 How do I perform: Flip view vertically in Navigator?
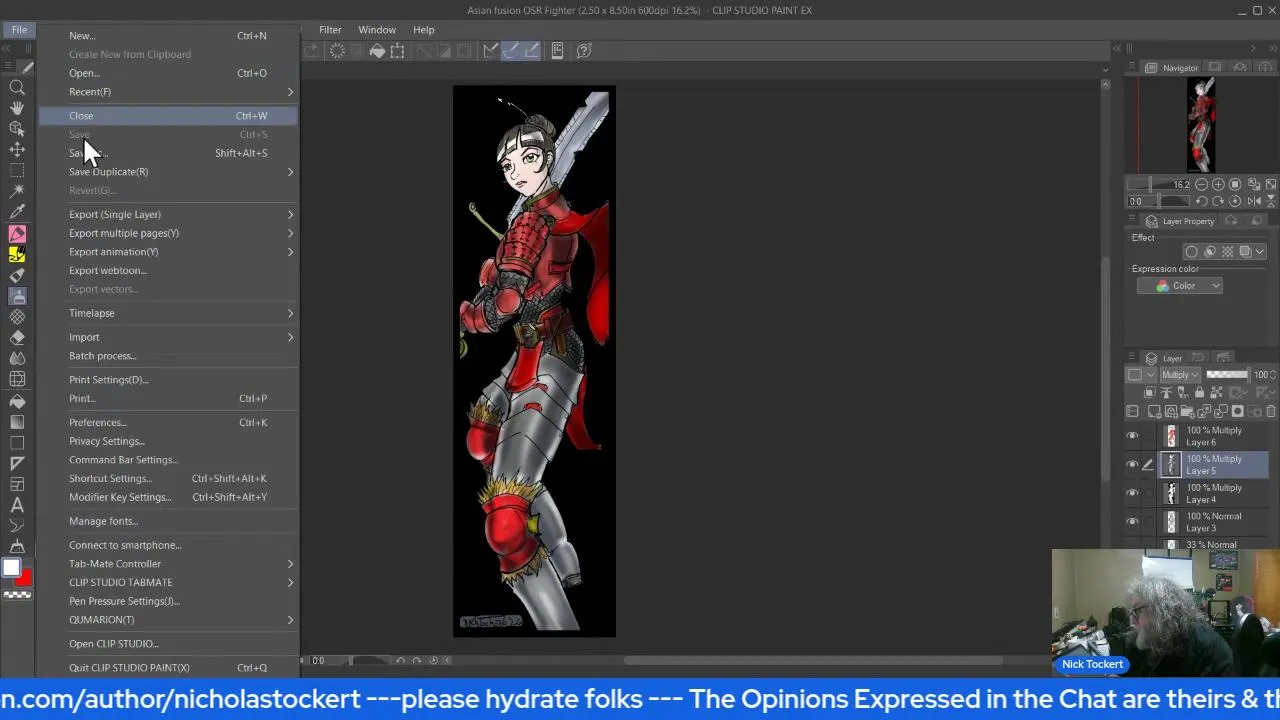1270,201
